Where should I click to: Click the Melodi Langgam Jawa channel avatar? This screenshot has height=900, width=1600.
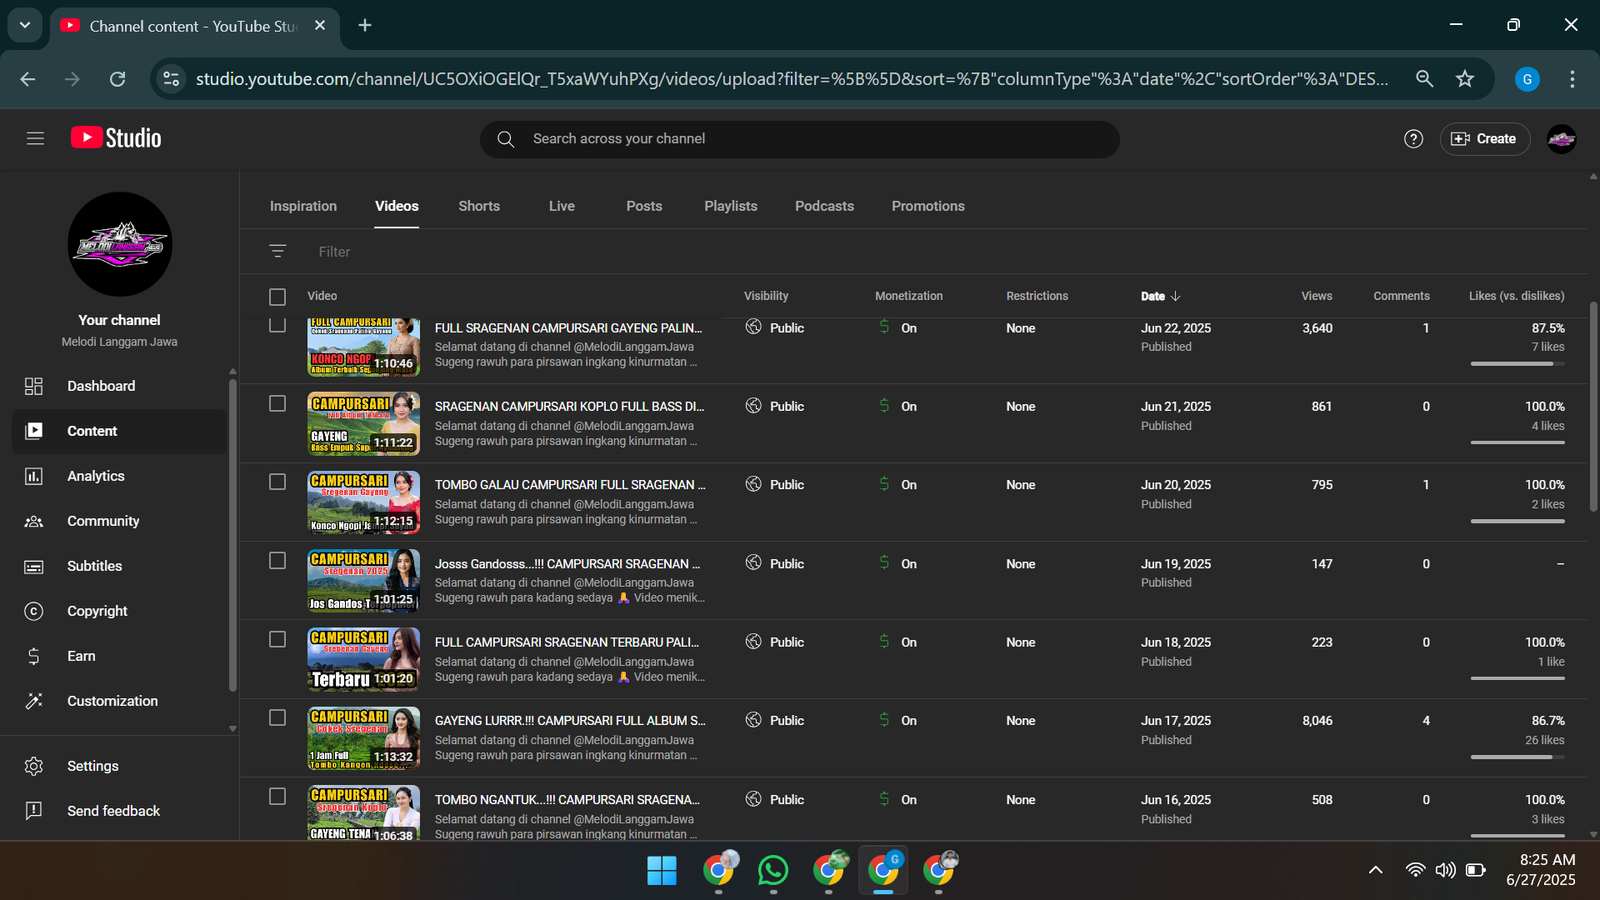coord(120,244)
